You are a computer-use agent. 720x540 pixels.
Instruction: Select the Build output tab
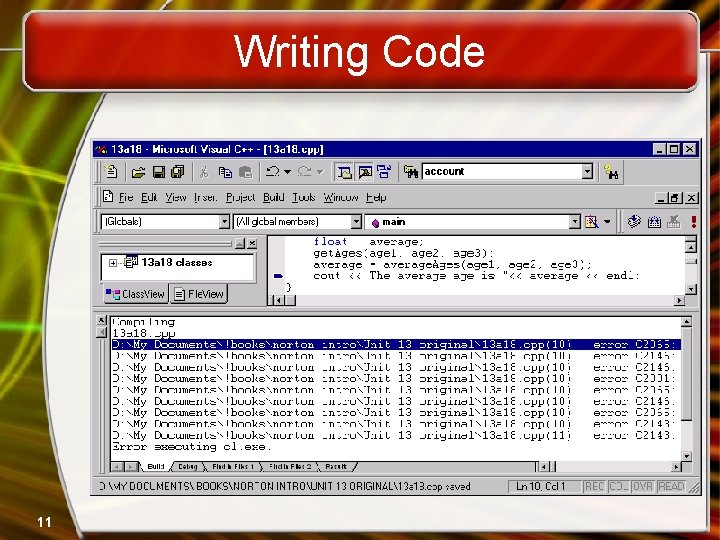(156, 467)
